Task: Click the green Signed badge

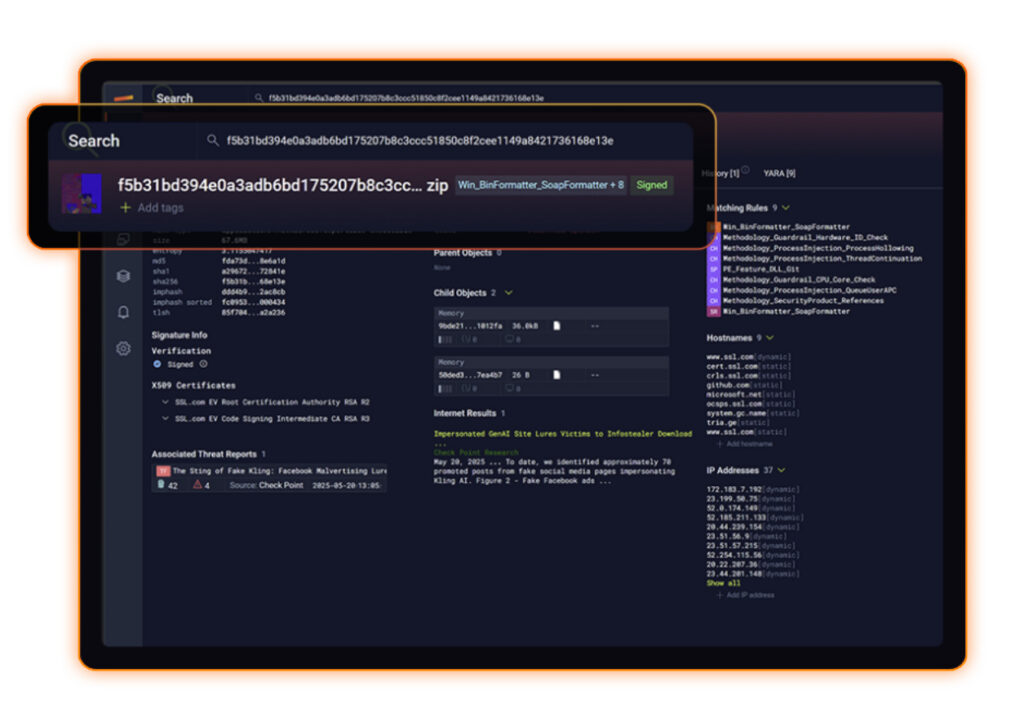Action: (x=652, y=185)
